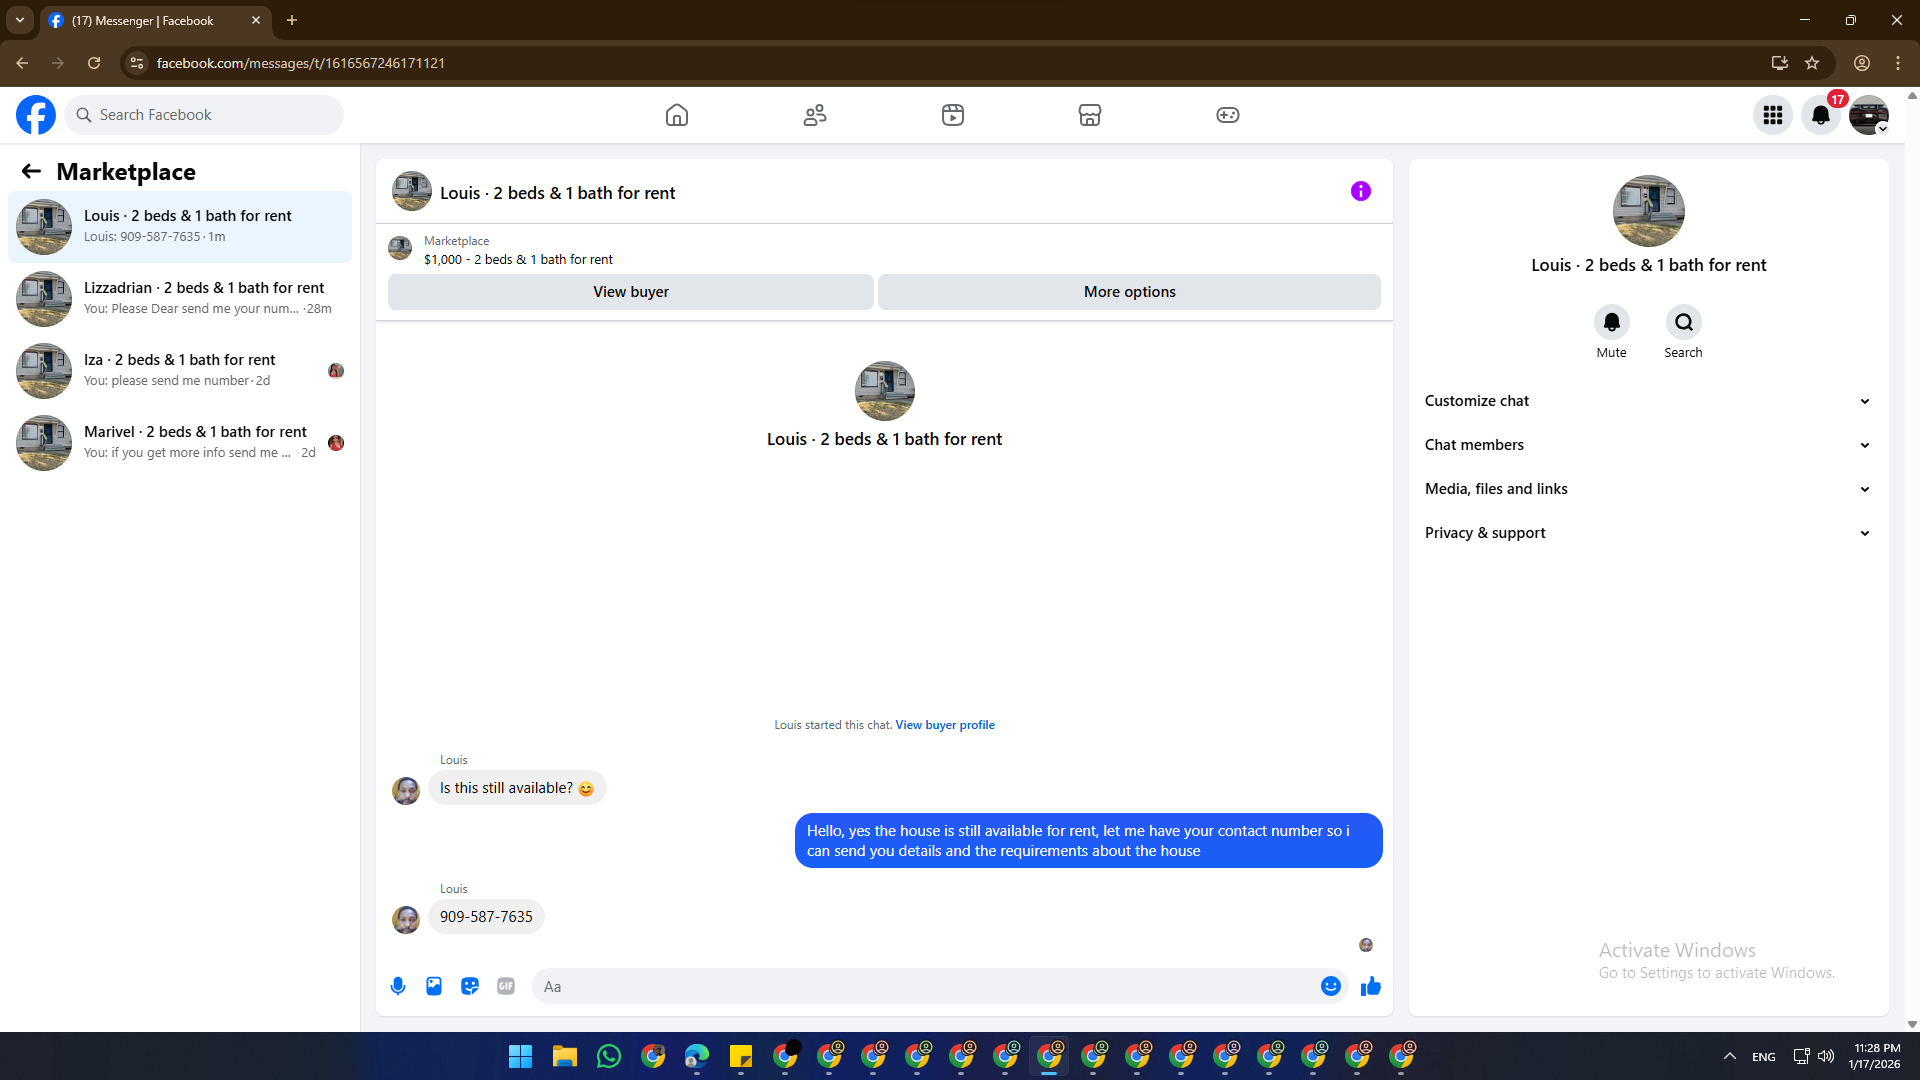
Task: Open Facebook Marketplace from top navigation
Action: pos(1090,115)
